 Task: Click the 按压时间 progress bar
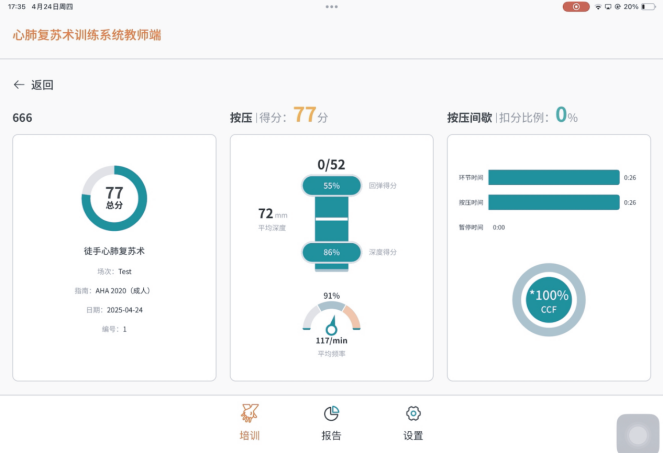[x=554, y=202]
